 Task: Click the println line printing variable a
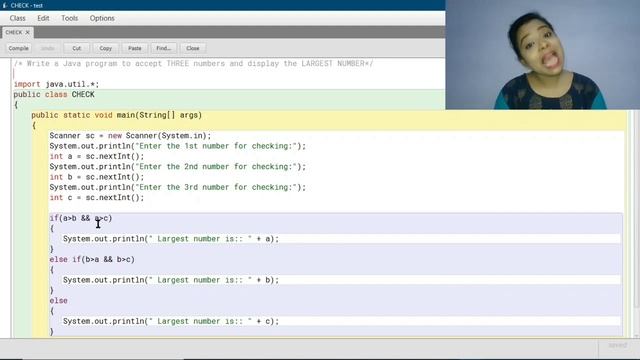pos(171,239)
